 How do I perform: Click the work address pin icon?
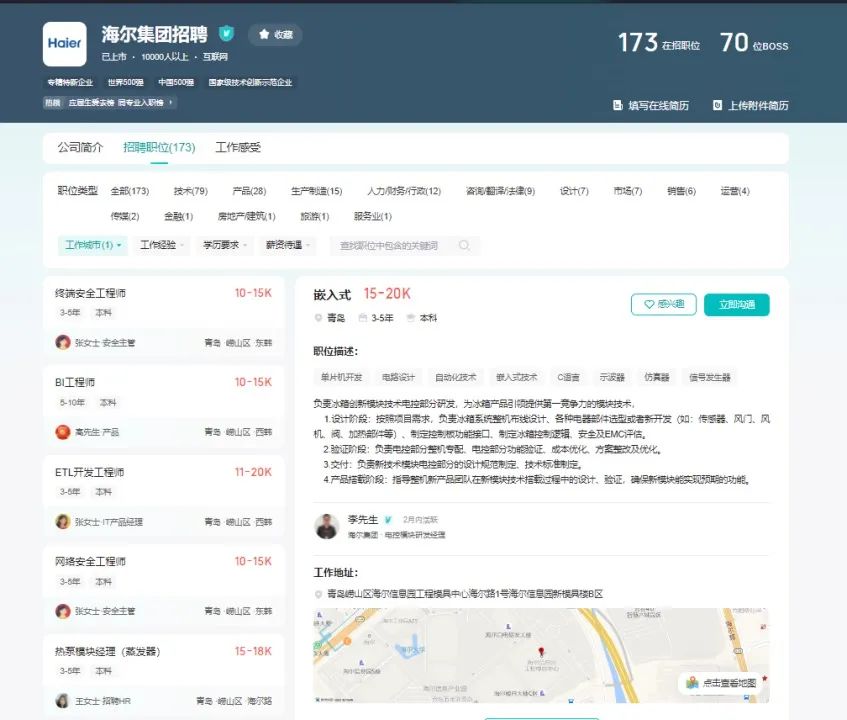point(318,594)
